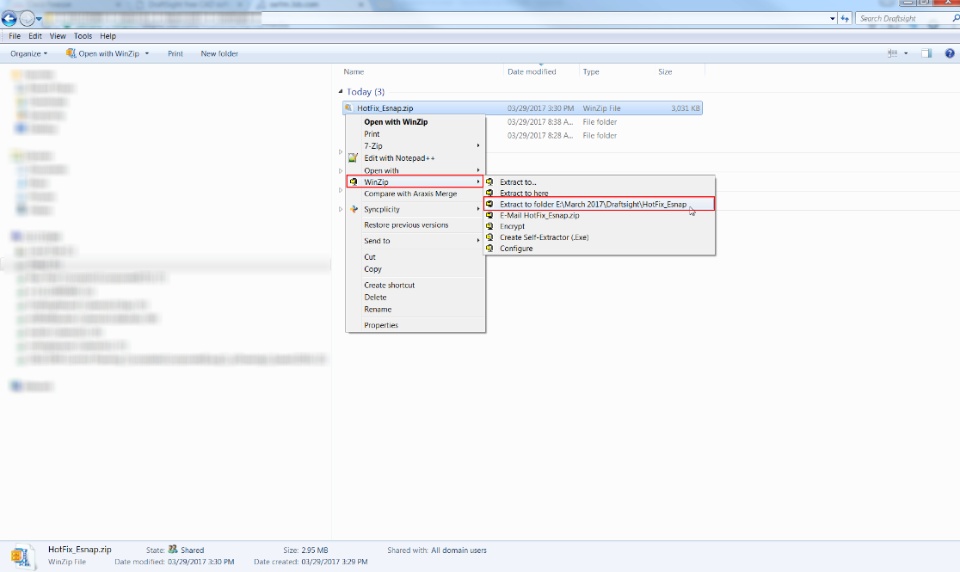Click the icon beside Extract to...
The width and height of the screenshot is (960, 572).
(490, 182)
